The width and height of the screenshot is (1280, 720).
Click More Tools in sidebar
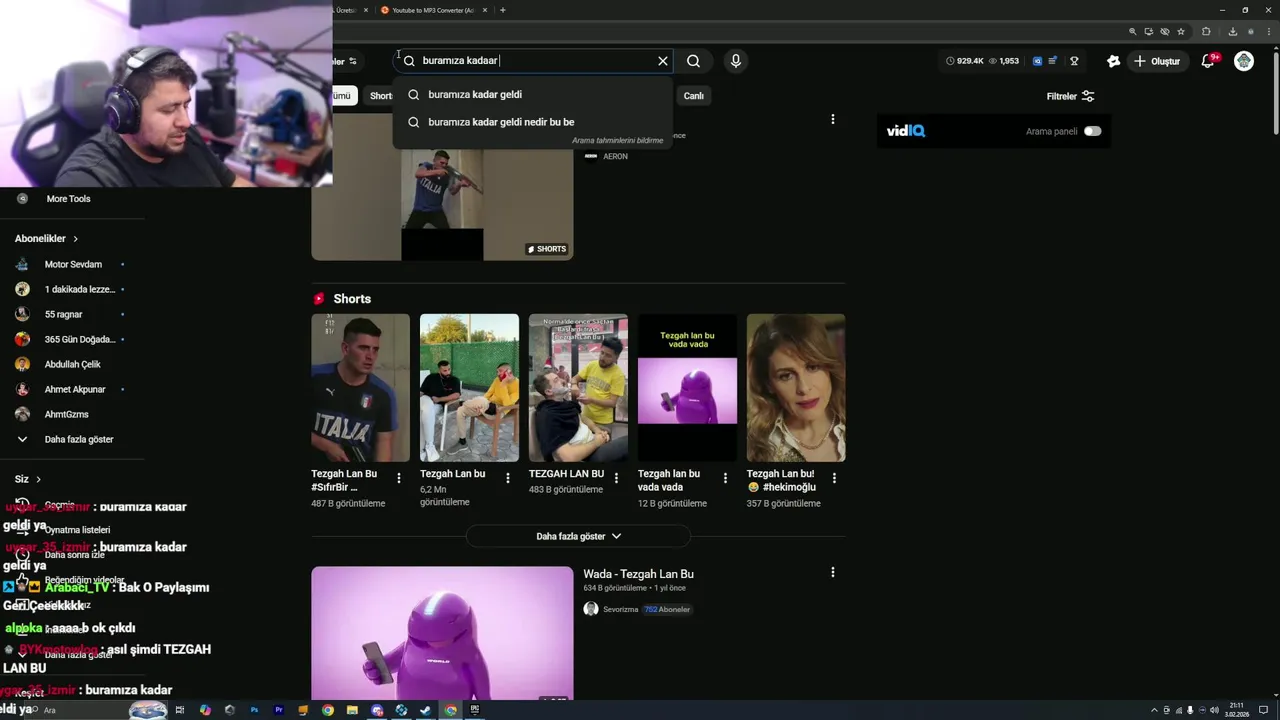tap(68, 199)
